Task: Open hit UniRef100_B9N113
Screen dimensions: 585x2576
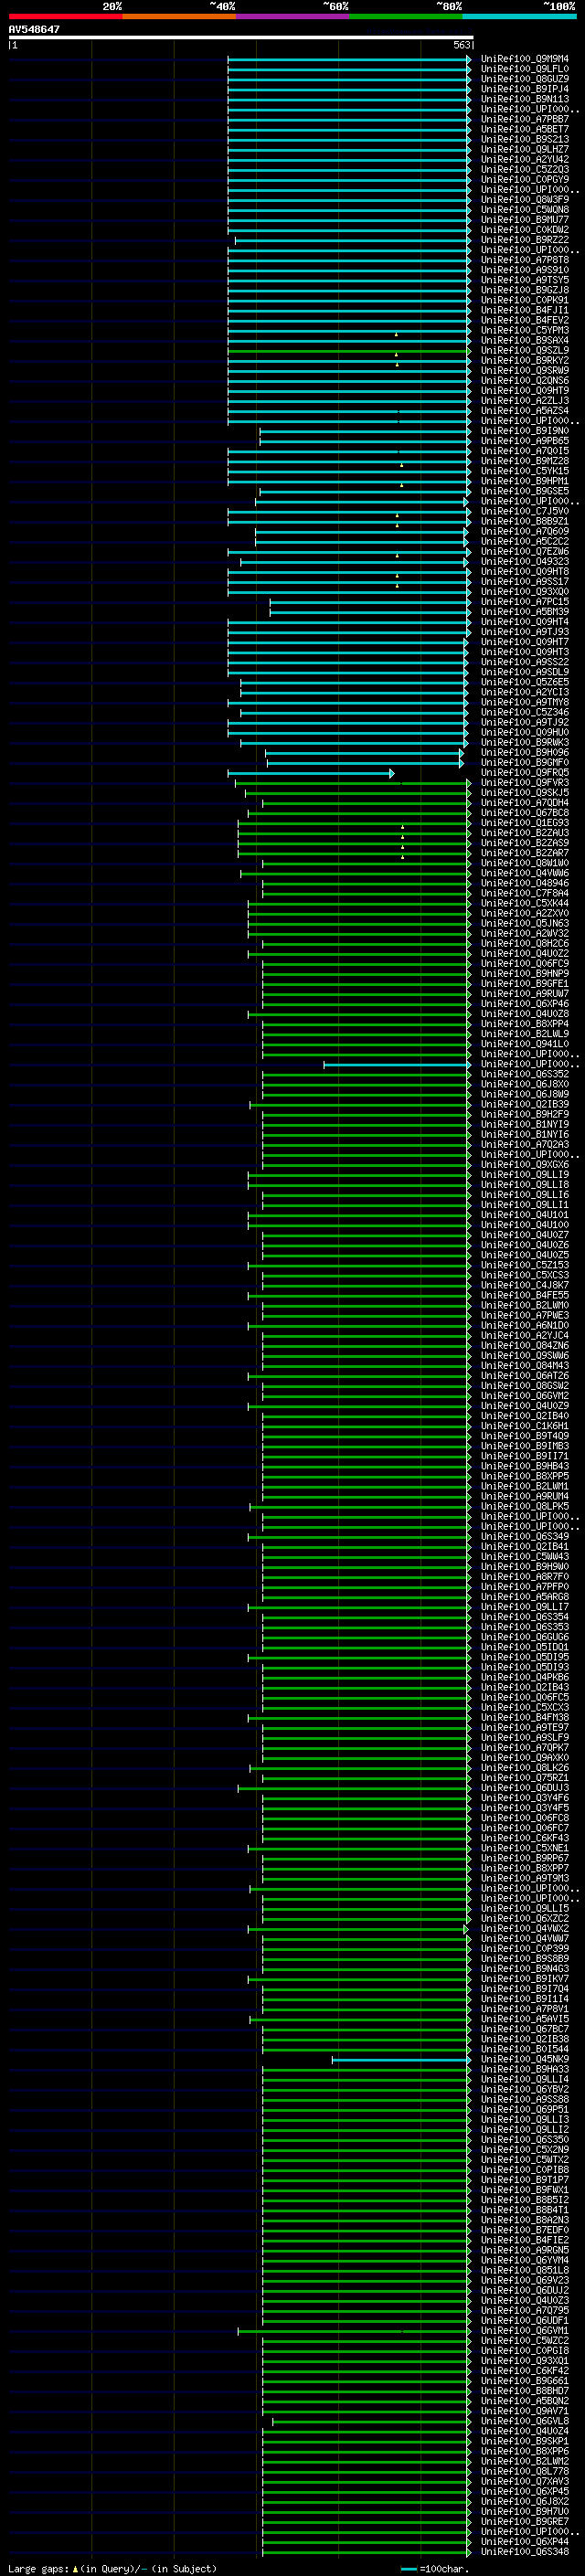Action: tap(525, 99)
